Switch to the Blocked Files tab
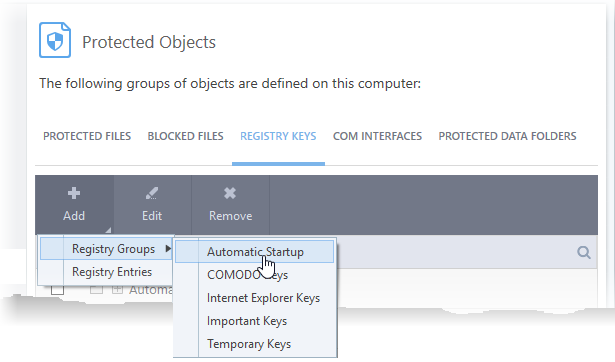615x362 pixels. pyautogui.click(x=186, y=136)
